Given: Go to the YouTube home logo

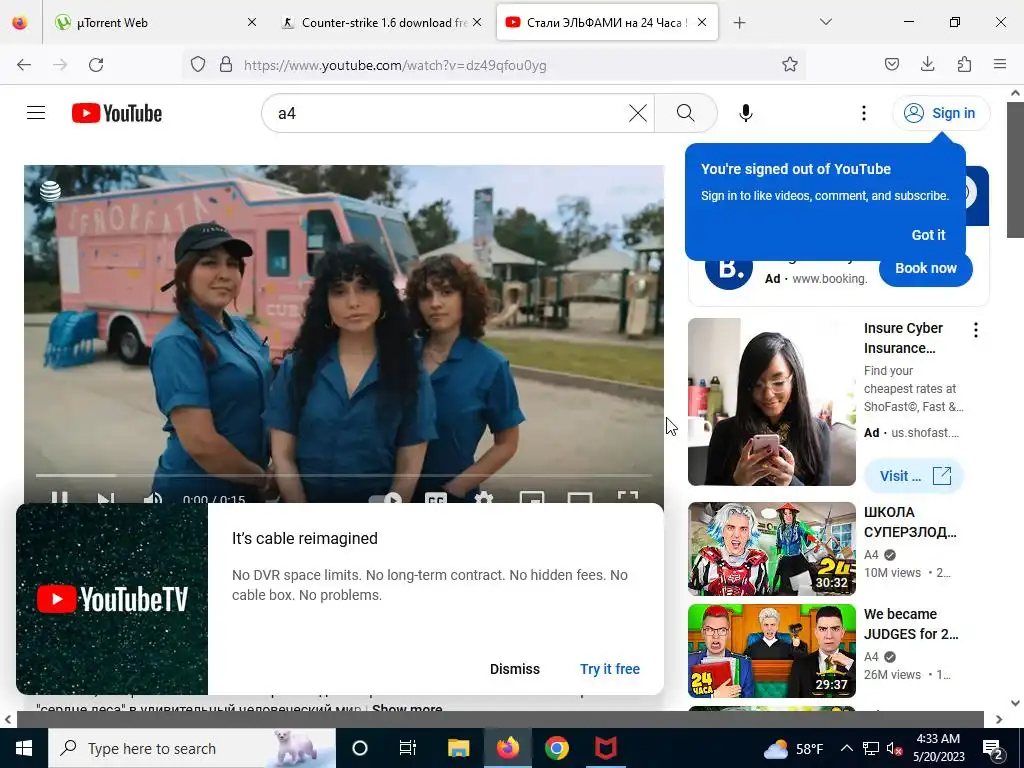Looking at the screenshot, I should tap(117, 113).
